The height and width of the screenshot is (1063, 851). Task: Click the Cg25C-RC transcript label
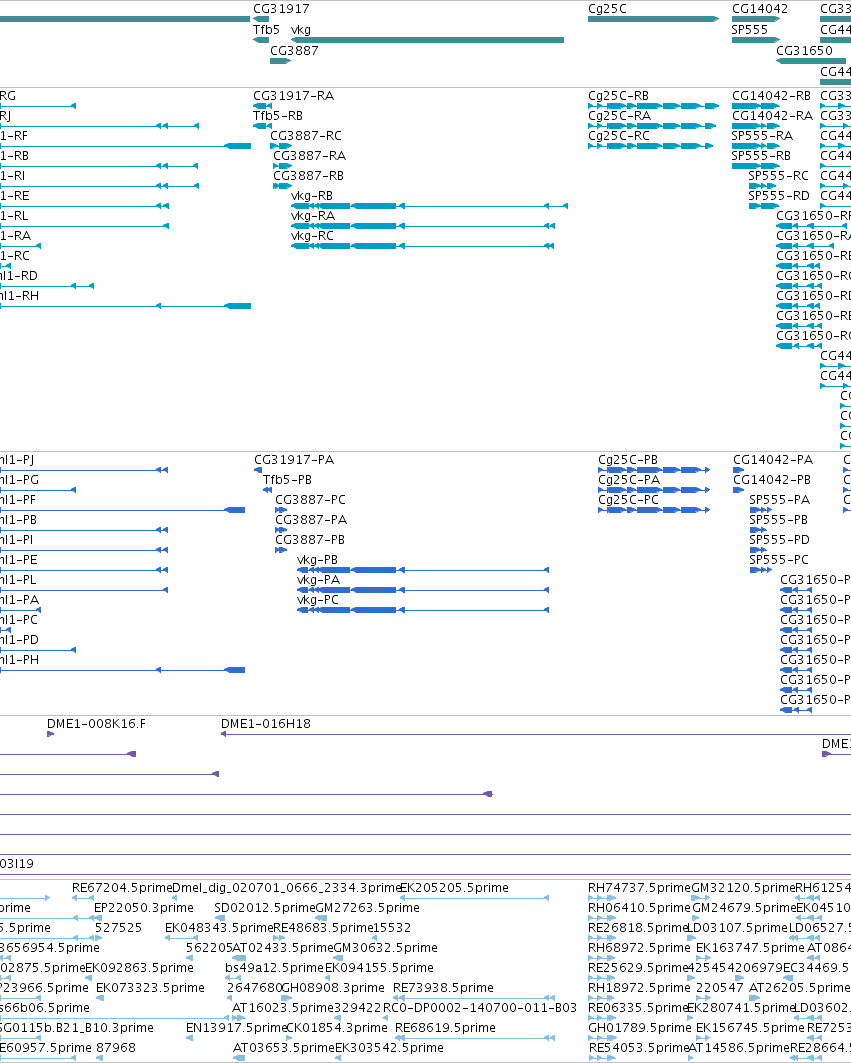[619, 136]
